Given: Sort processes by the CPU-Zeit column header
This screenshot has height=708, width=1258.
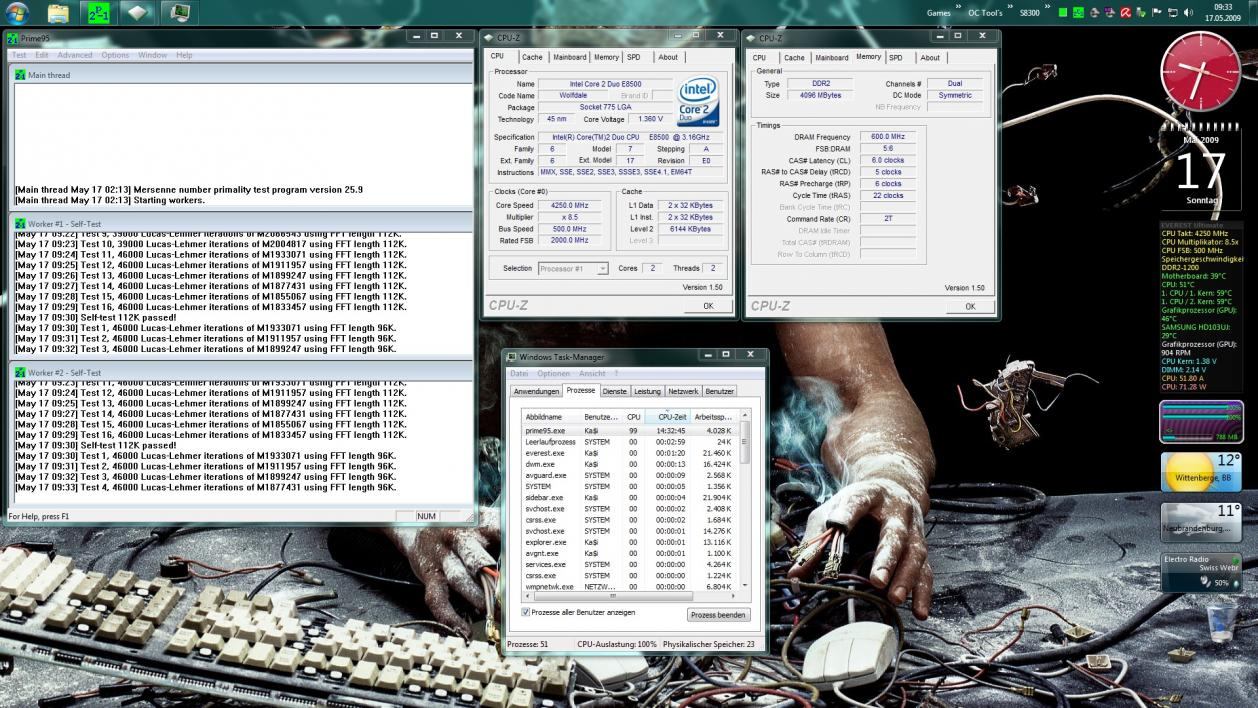Looking at the screenshot, I should click(668, 416).
